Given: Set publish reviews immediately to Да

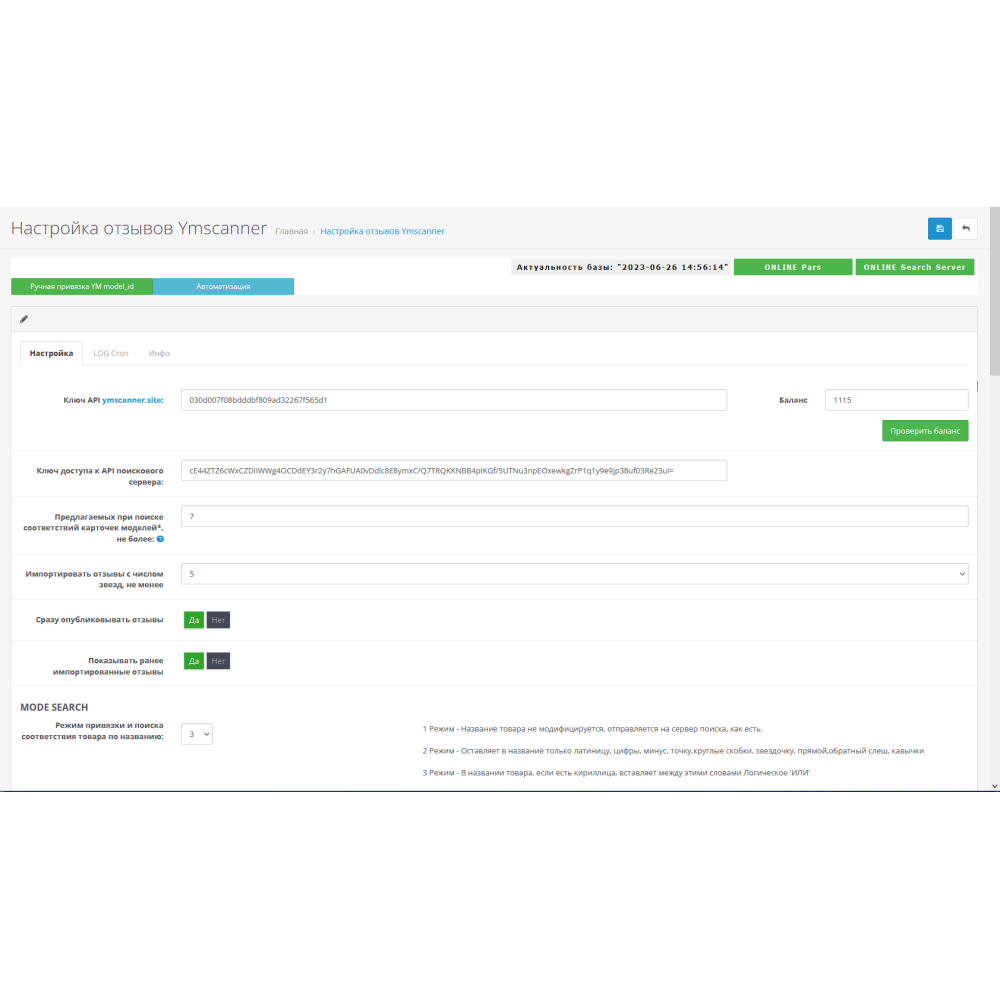Looking at the screenshot, I should 194,620.
